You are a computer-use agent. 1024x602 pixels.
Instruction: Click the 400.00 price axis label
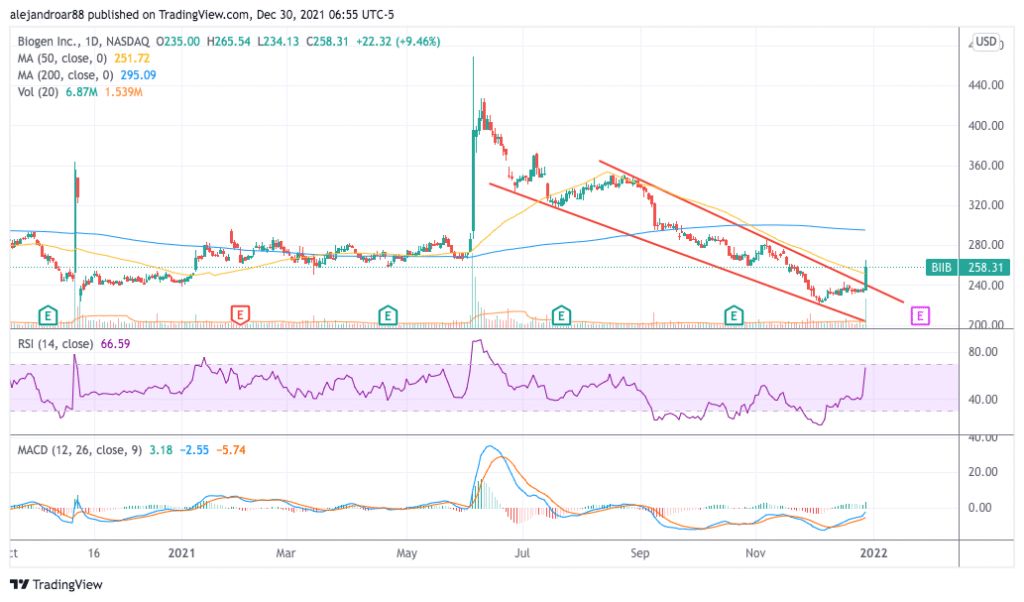tap(986, 125)
